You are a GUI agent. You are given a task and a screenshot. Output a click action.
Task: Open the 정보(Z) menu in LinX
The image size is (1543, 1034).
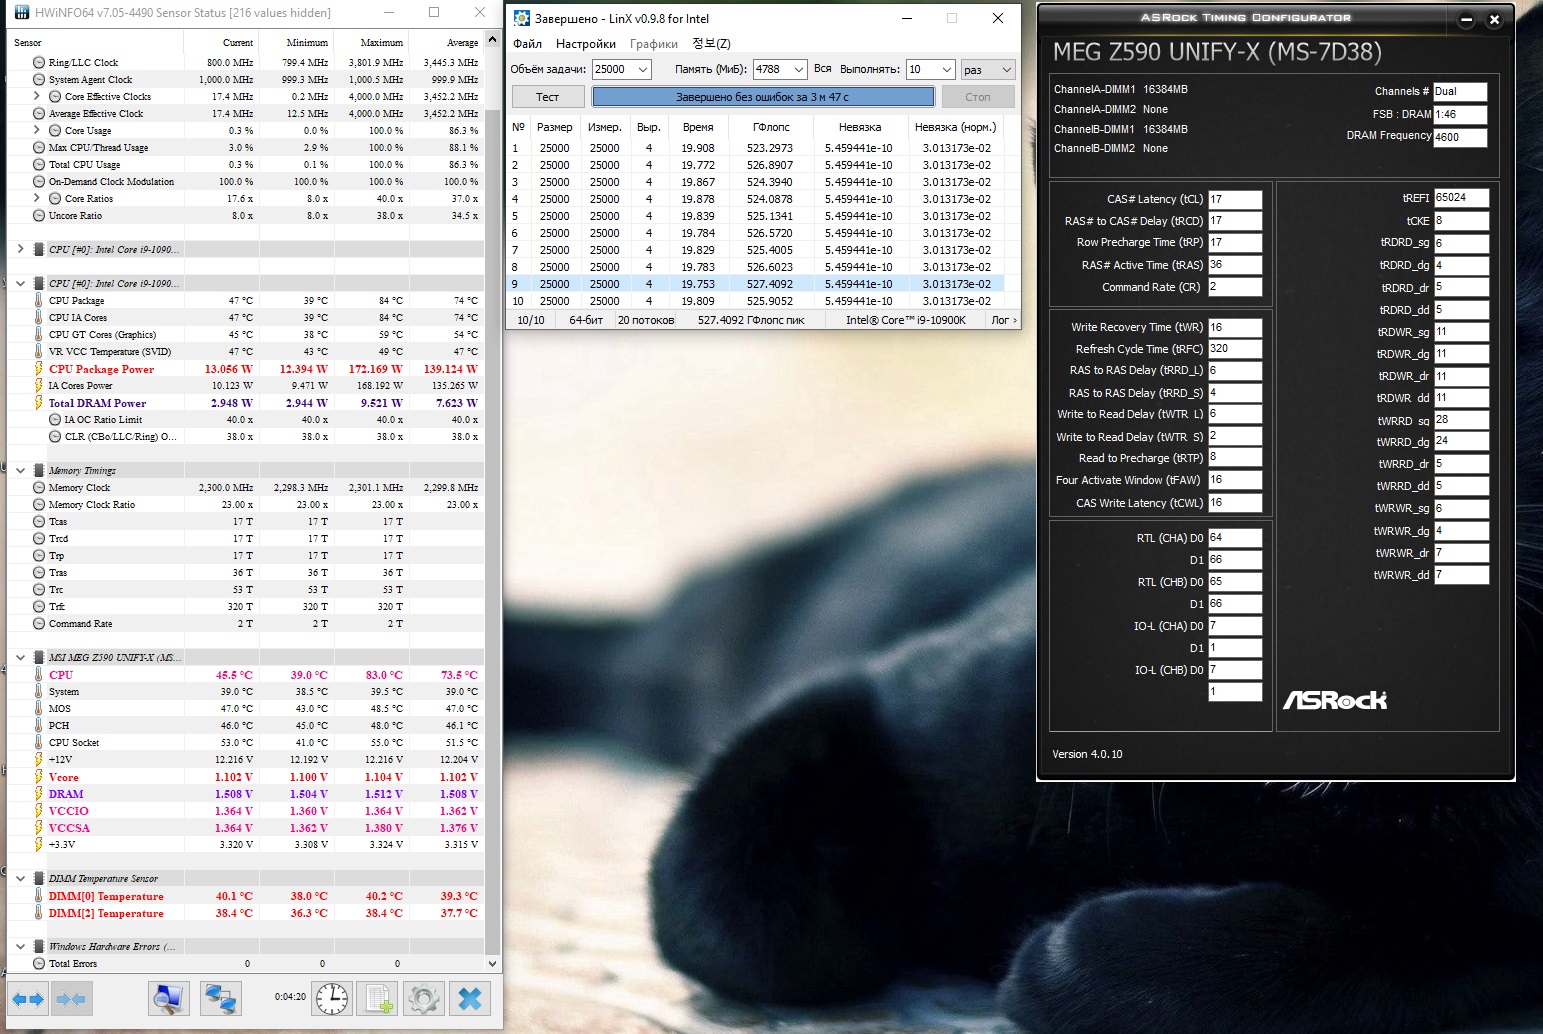[x=711, y=44]
